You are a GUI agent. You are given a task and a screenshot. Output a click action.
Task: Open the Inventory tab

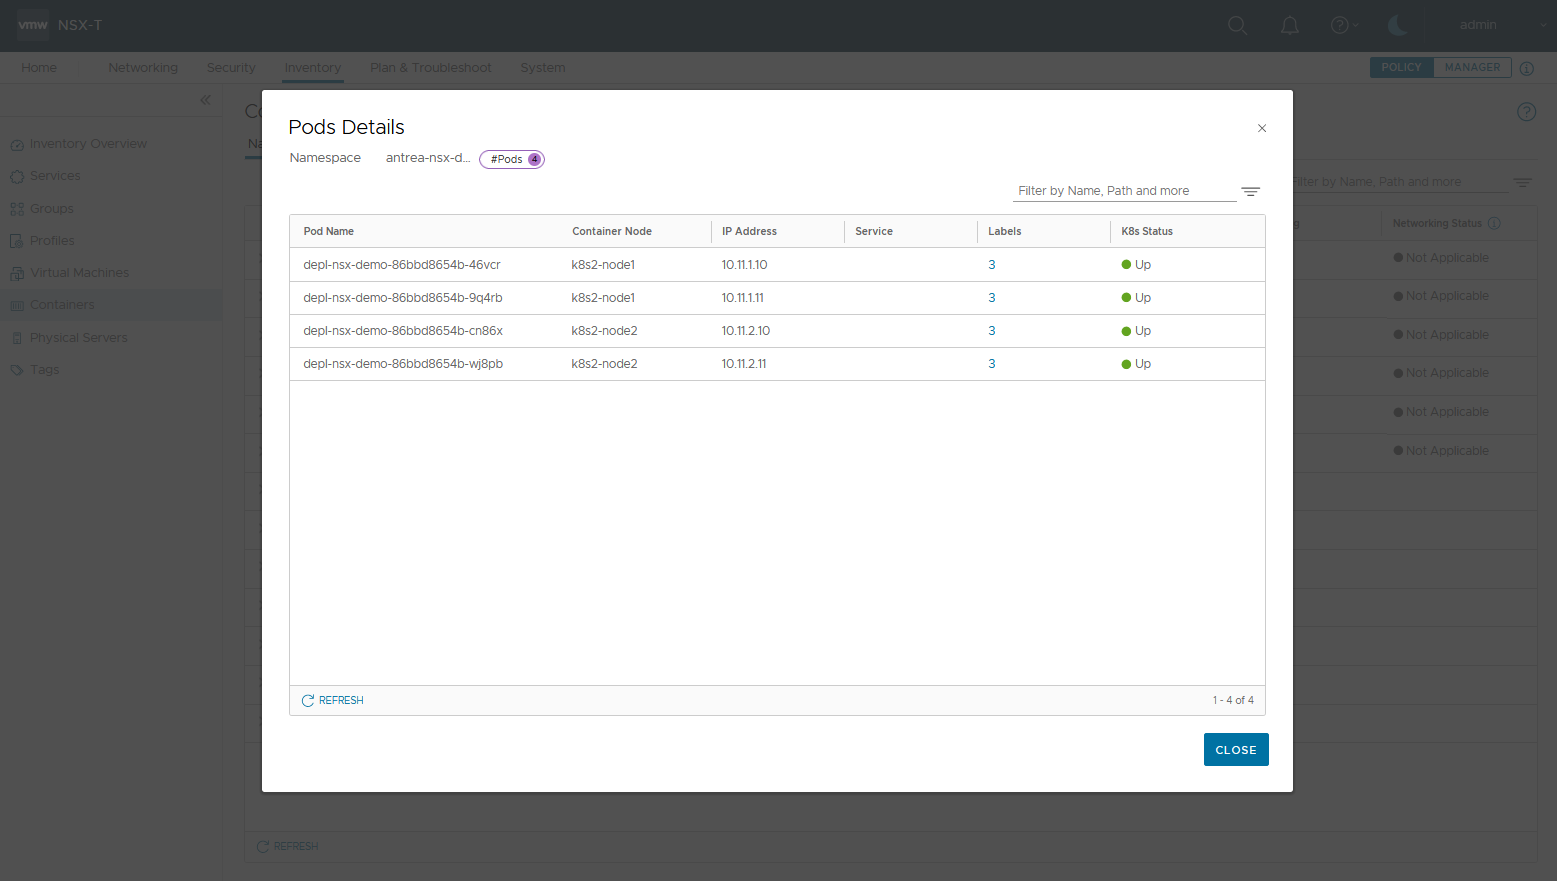pyautogui.click(x=313, y=68)
